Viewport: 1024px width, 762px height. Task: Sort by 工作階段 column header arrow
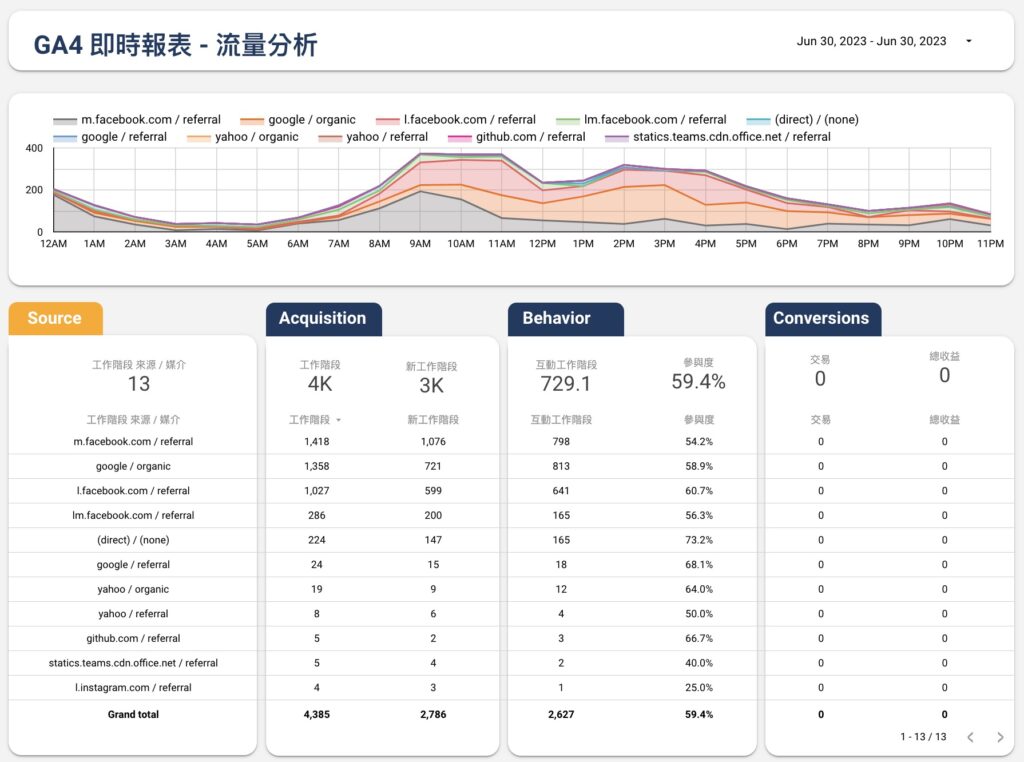(x=338, y=420)
